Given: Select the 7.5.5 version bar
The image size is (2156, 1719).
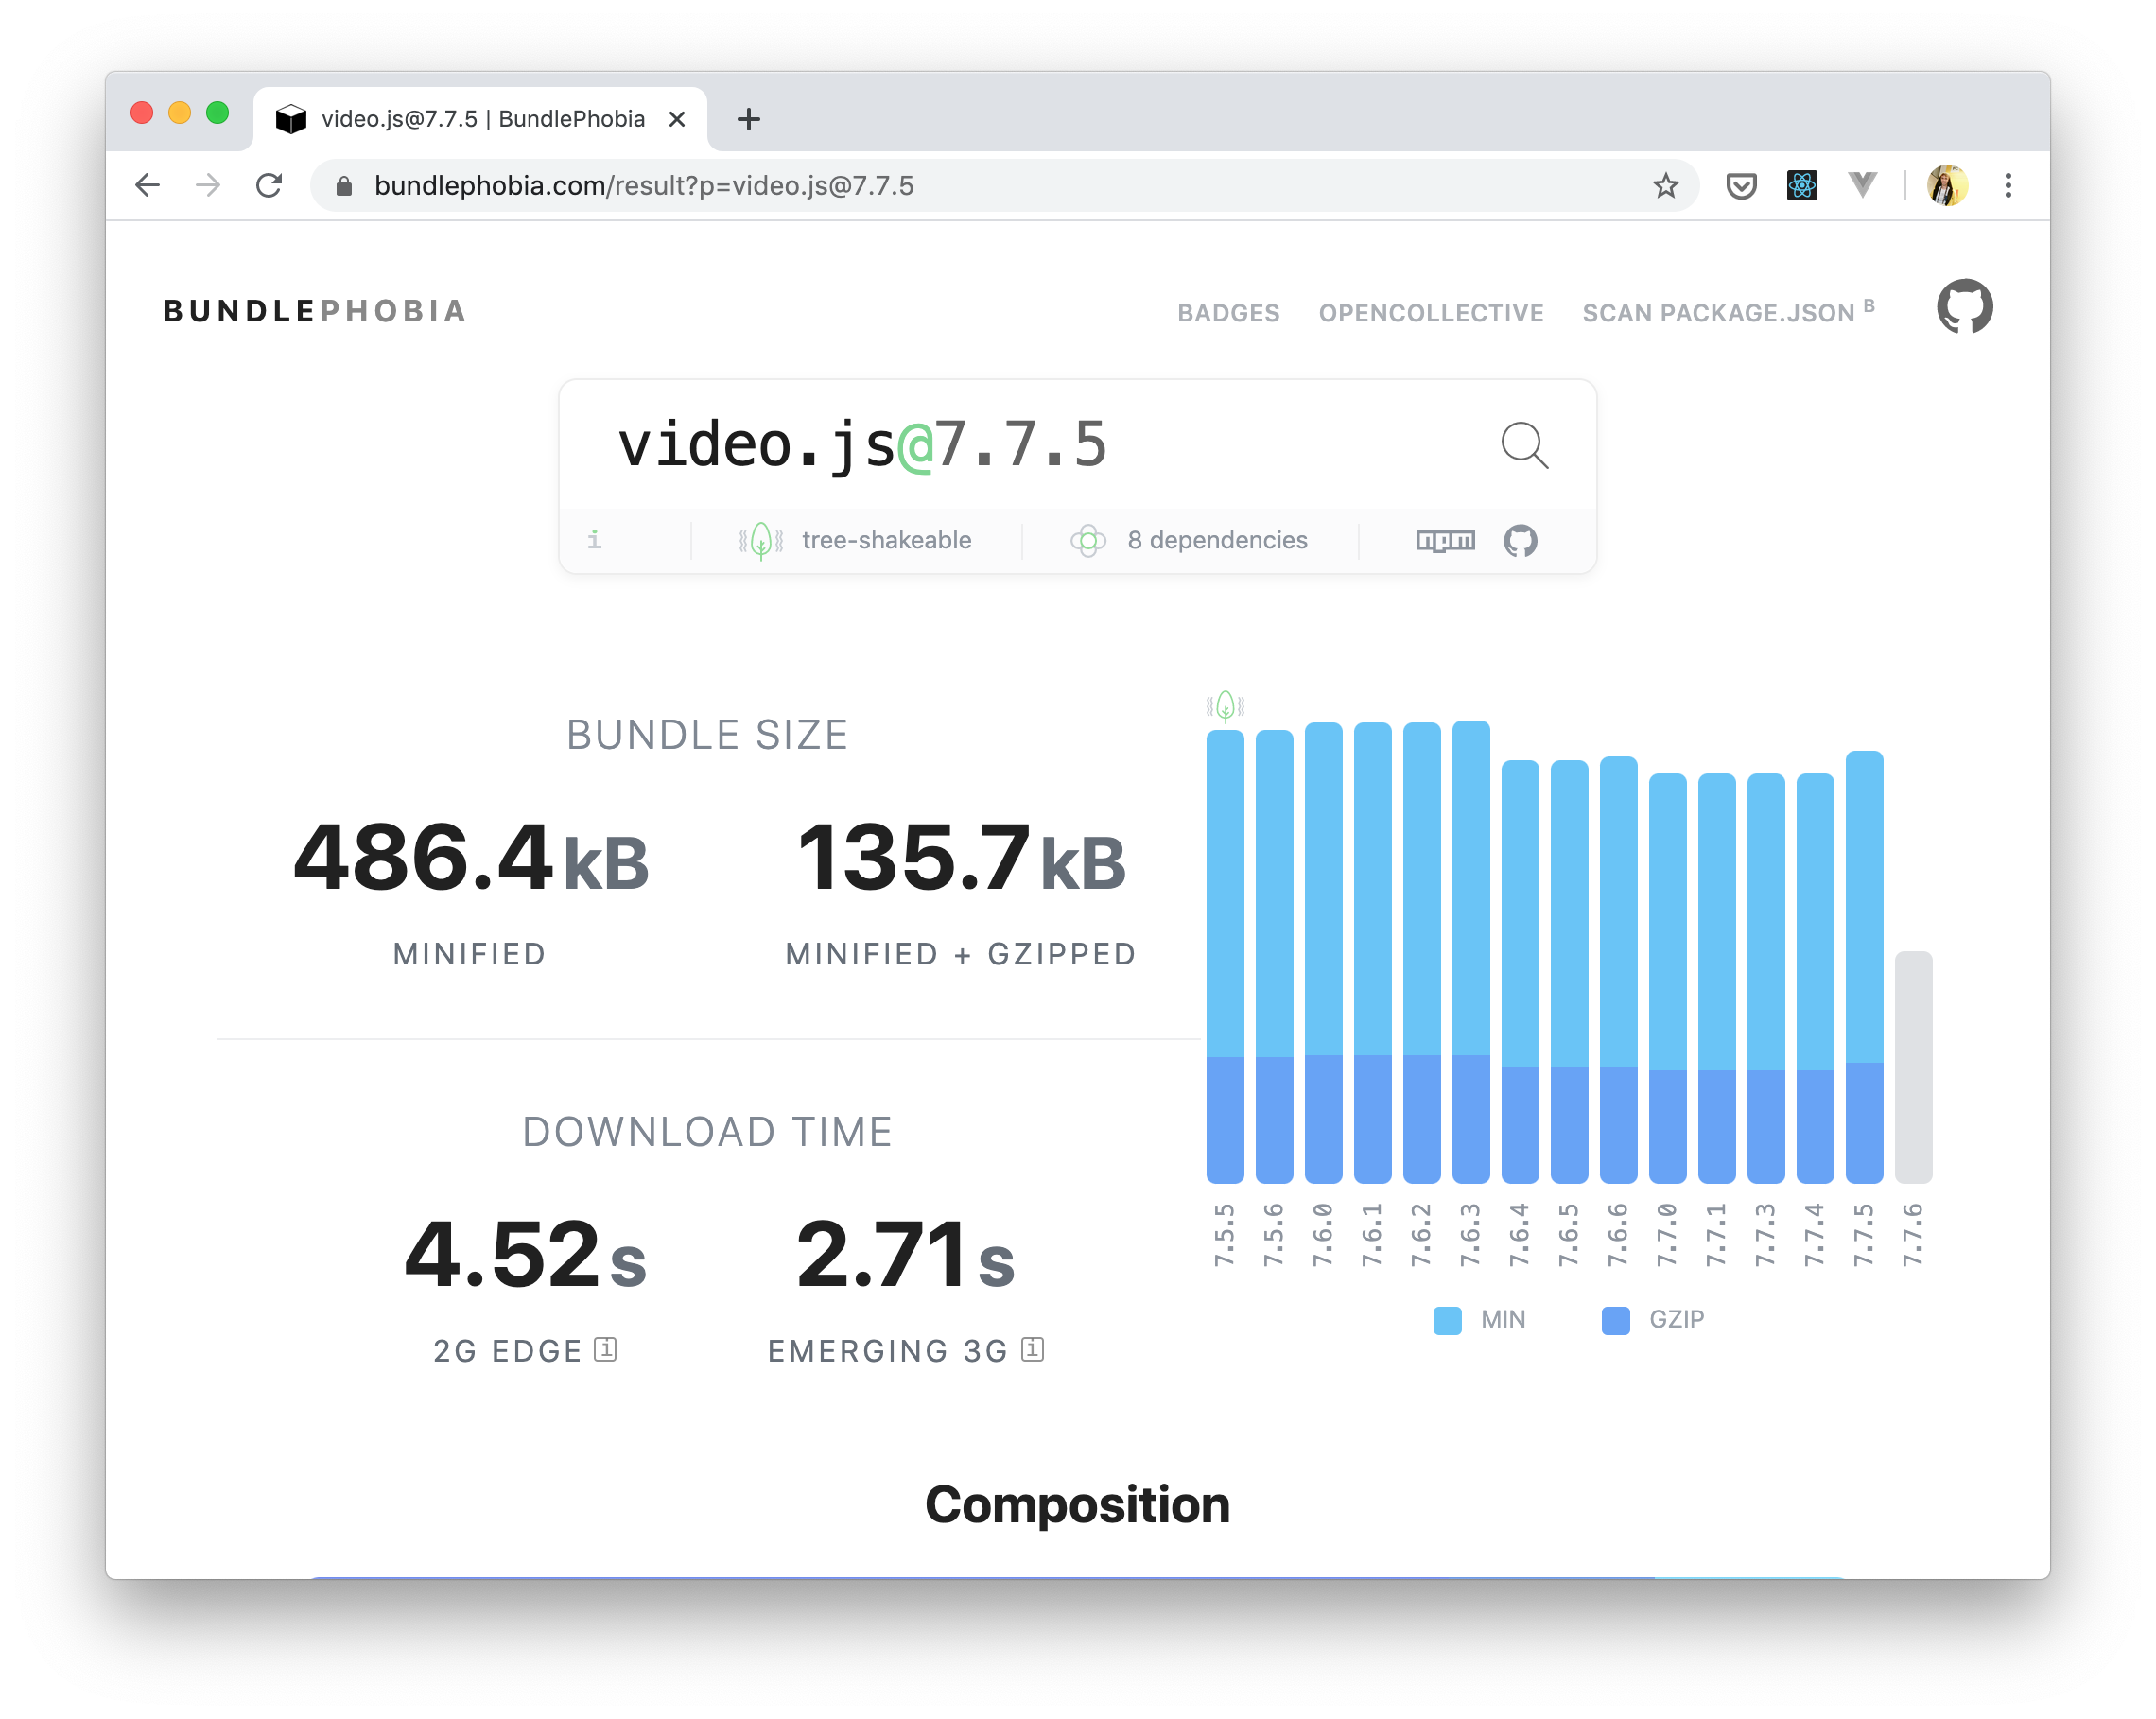Looking at the screenshot, I should (x=1225, y=956).
